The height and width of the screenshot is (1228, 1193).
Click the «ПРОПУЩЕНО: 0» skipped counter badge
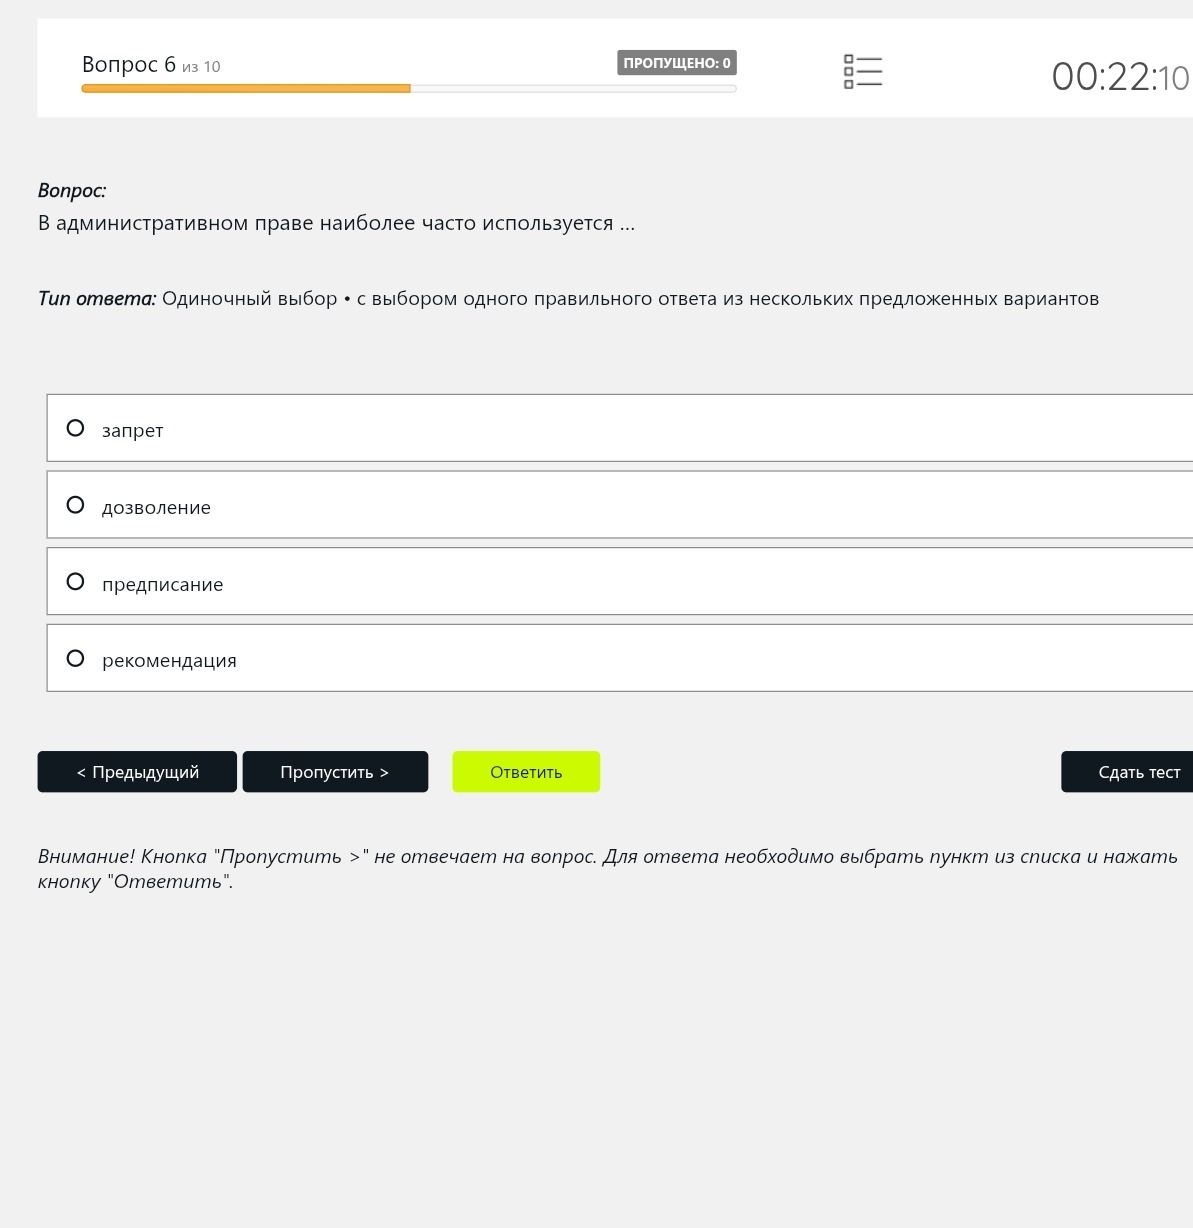pos(677,63)
